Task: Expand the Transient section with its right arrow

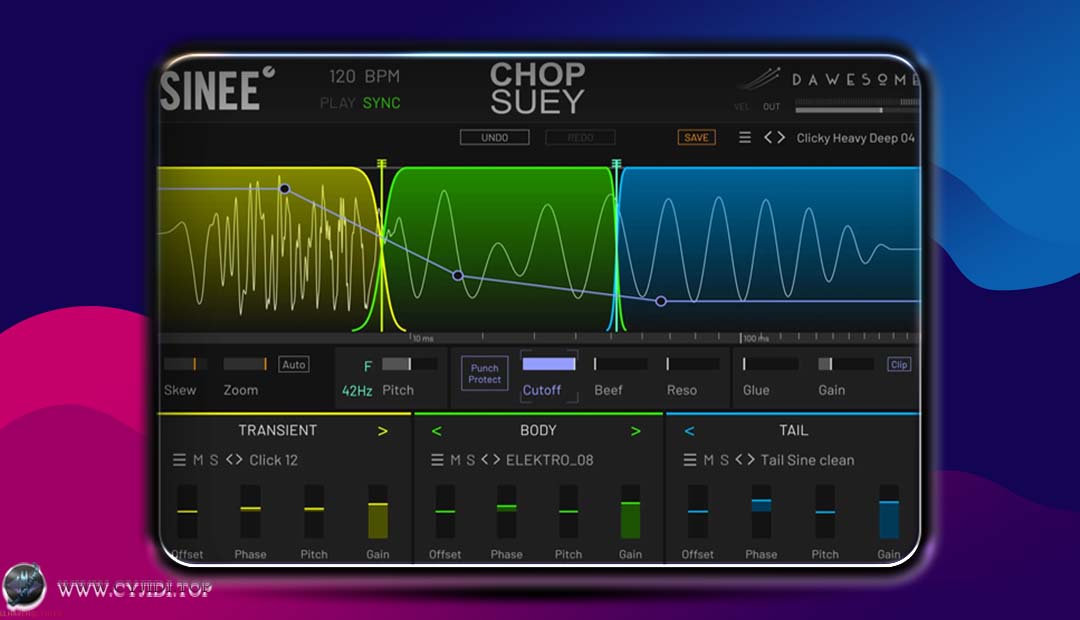Action: click(x=382, y=431)
